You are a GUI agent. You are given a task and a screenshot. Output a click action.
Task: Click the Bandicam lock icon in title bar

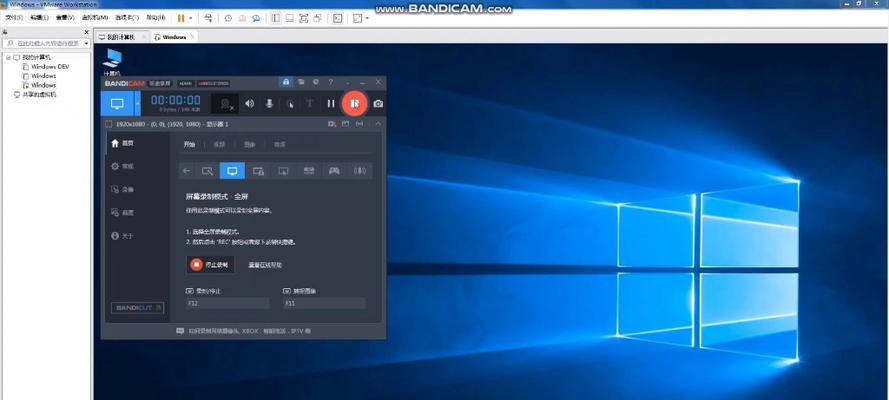(x=286, y=82)
